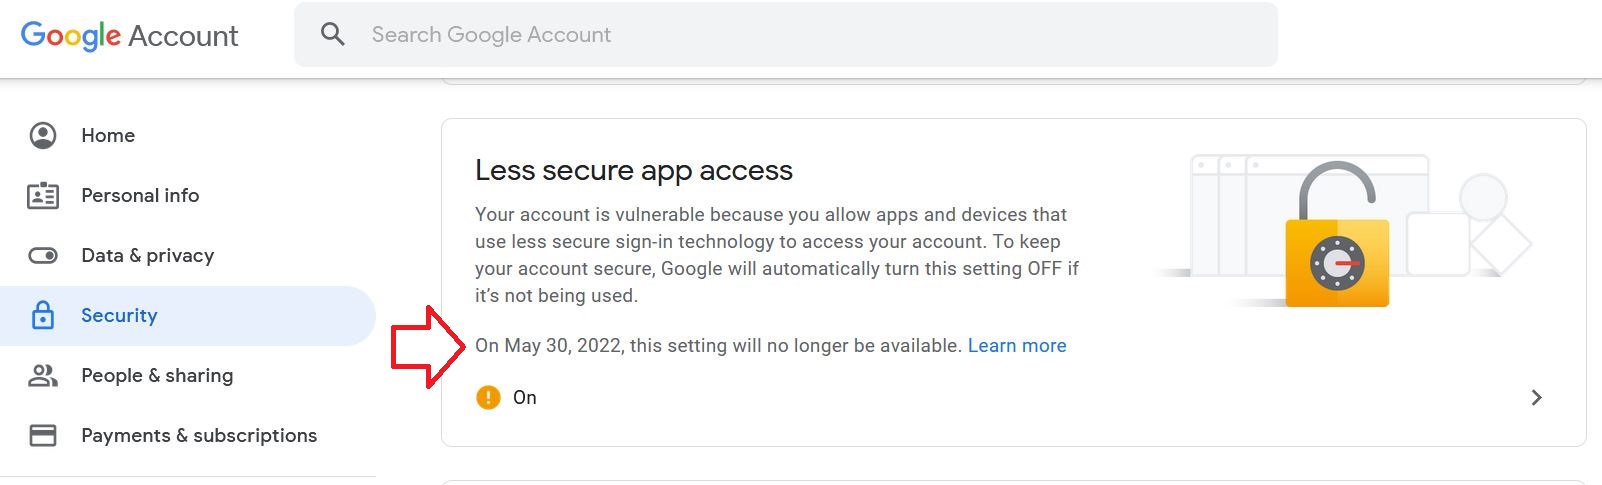This screenshot has width=1602, height=485.
Task: Focus the Search Google Account field
Action: (786, 34)
